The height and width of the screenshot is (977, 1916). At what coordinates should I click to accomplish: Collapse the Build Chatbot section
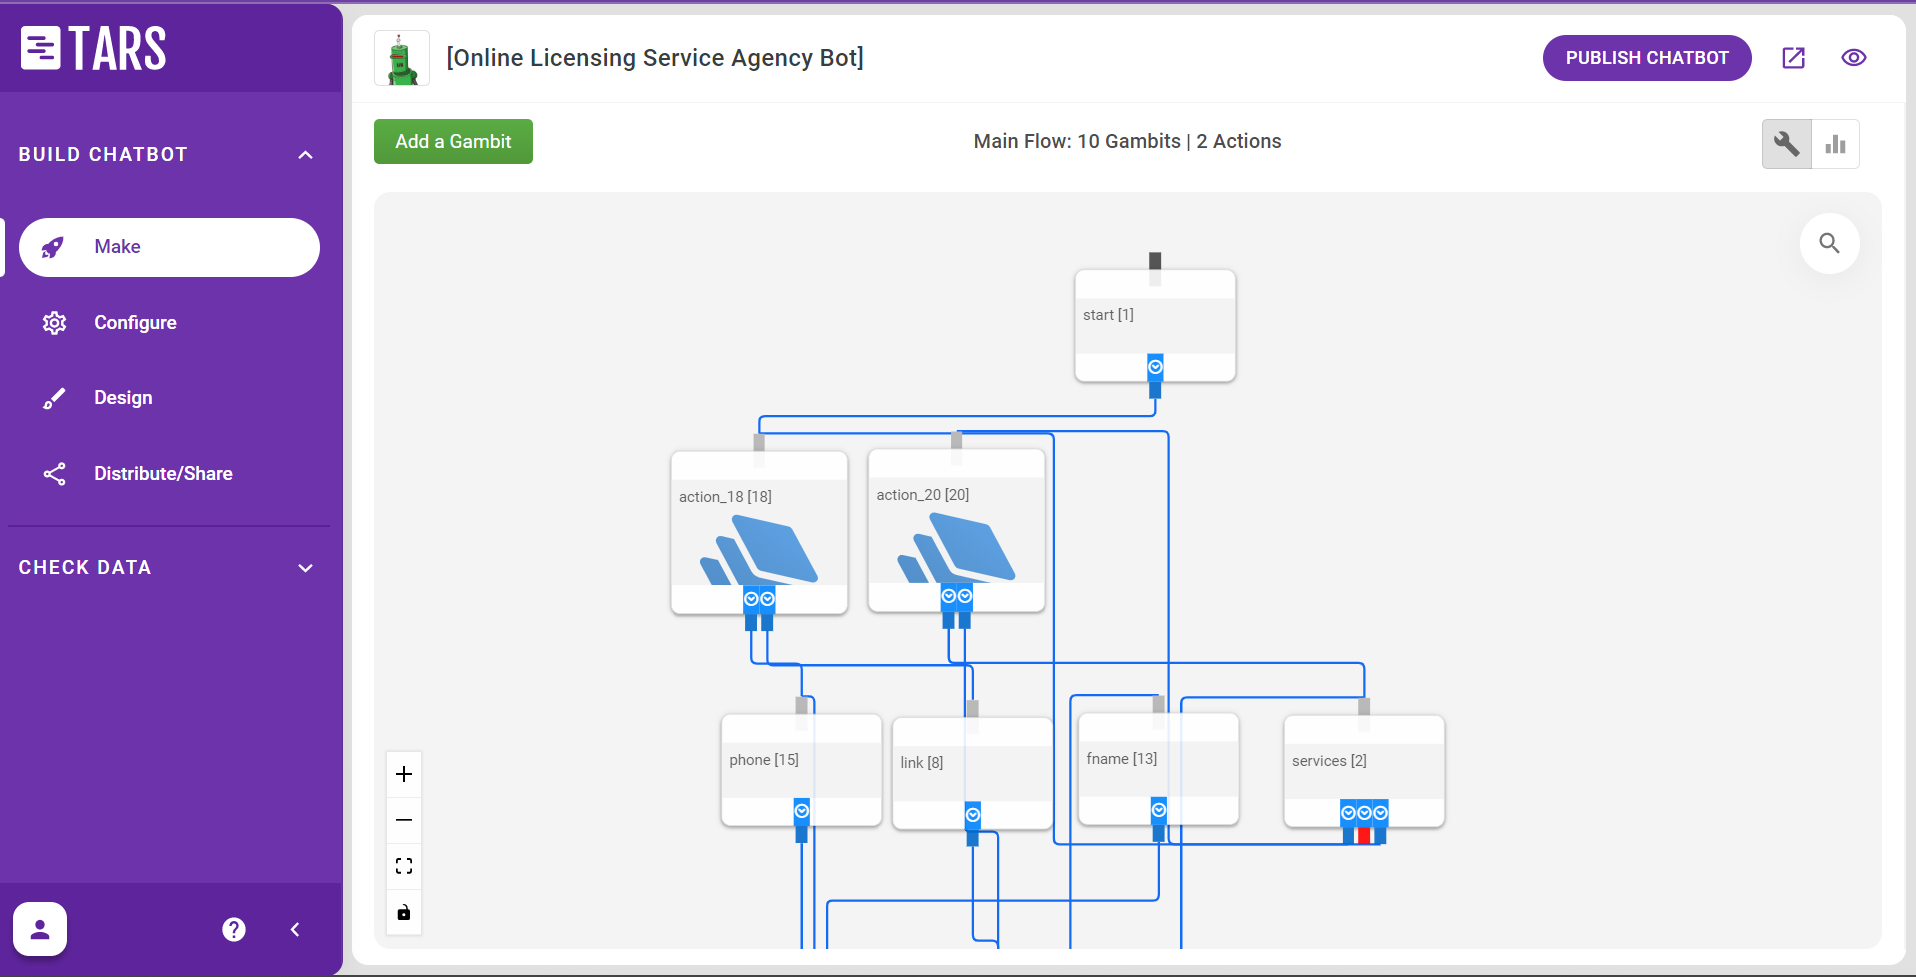305,155
